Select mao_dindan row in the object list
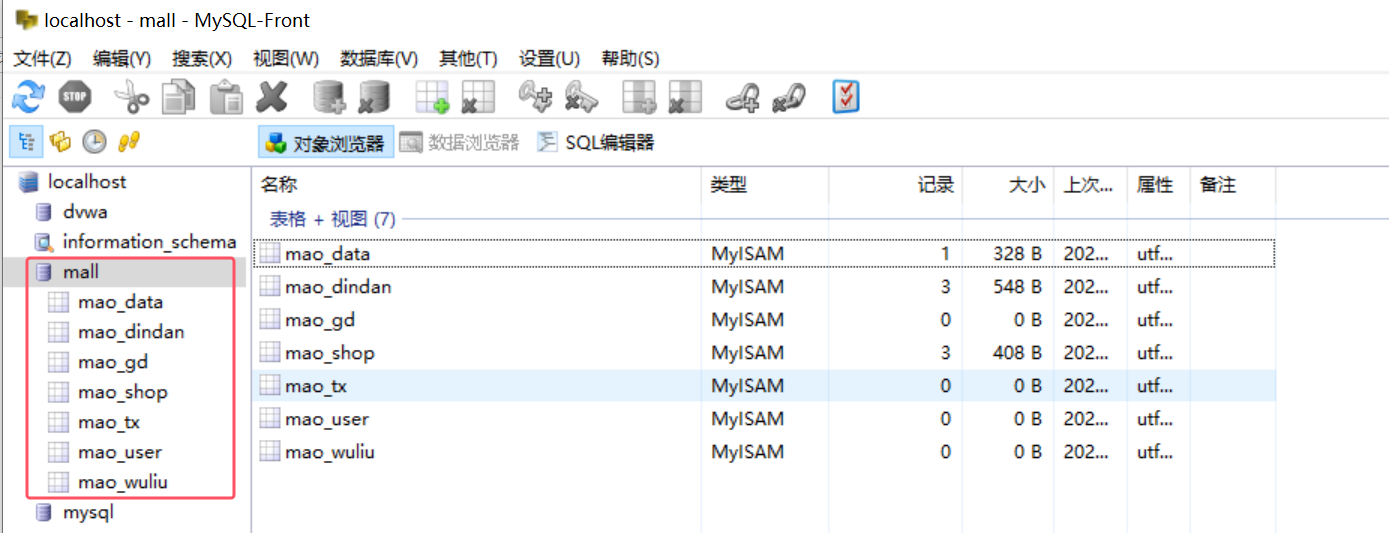 pos(765,287)
